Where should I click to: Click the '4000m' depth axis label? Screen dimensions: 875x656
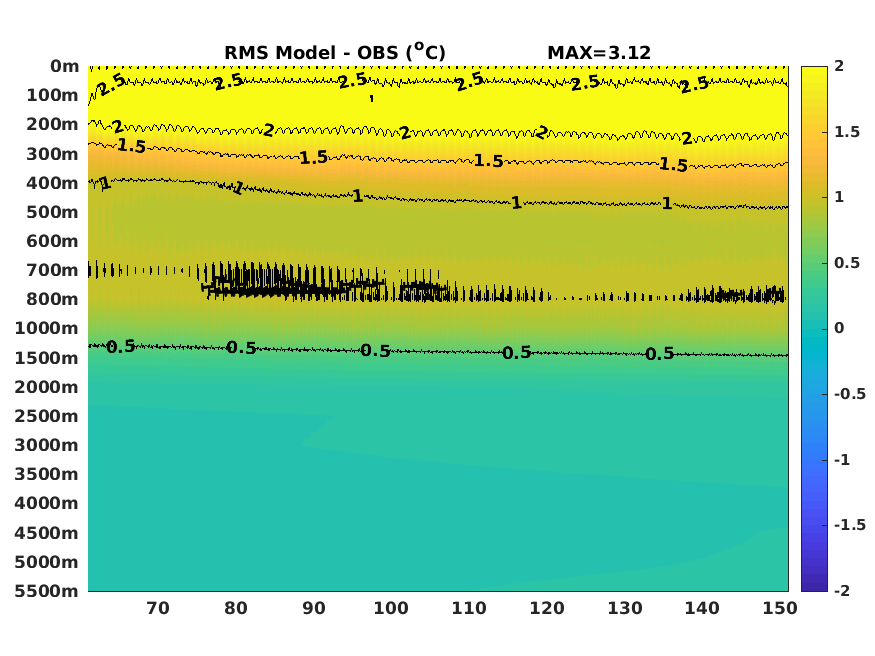(47, 503)
